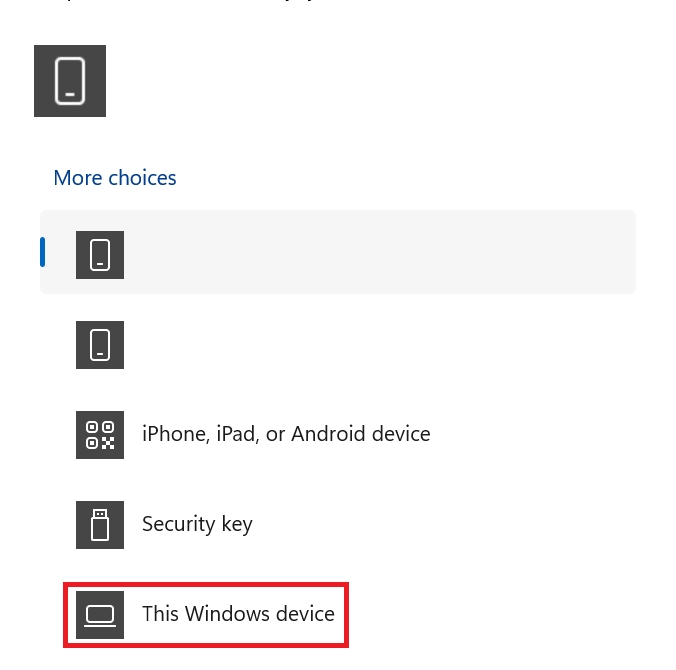Image resolution: width=676 pixels, height=670 pixels.
Task: Click blank space right of the second phone icon
Action: coord(380,345)
